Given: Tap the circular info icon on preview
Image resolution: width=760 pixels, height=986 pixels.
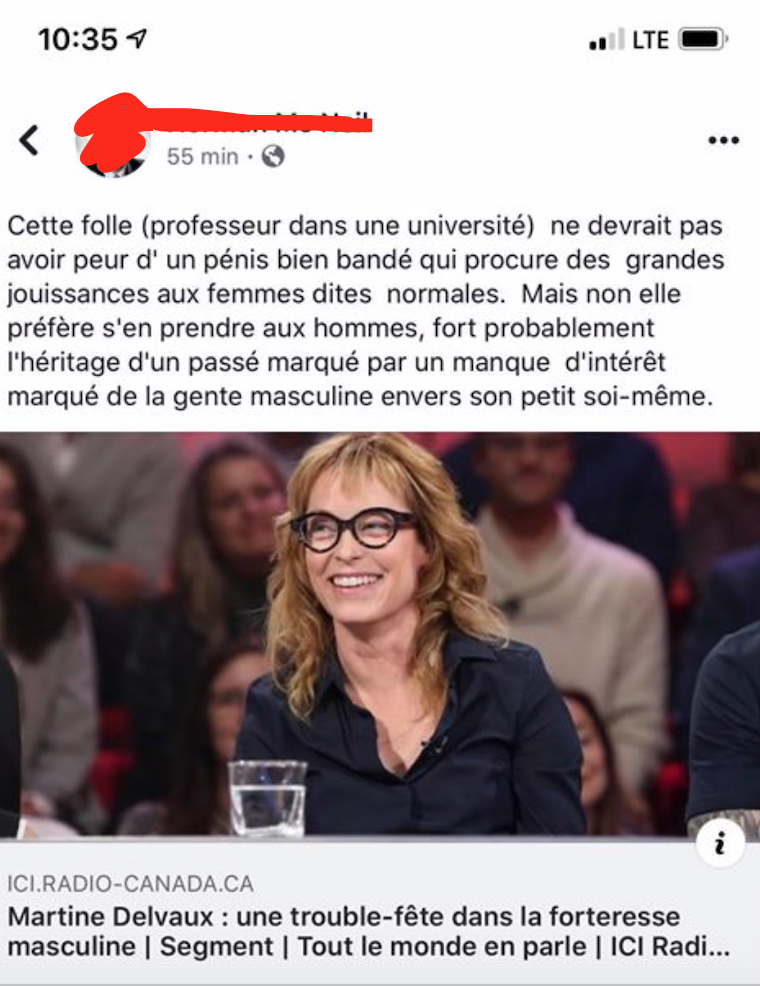Looking at the screenshot, I should 720,843.
